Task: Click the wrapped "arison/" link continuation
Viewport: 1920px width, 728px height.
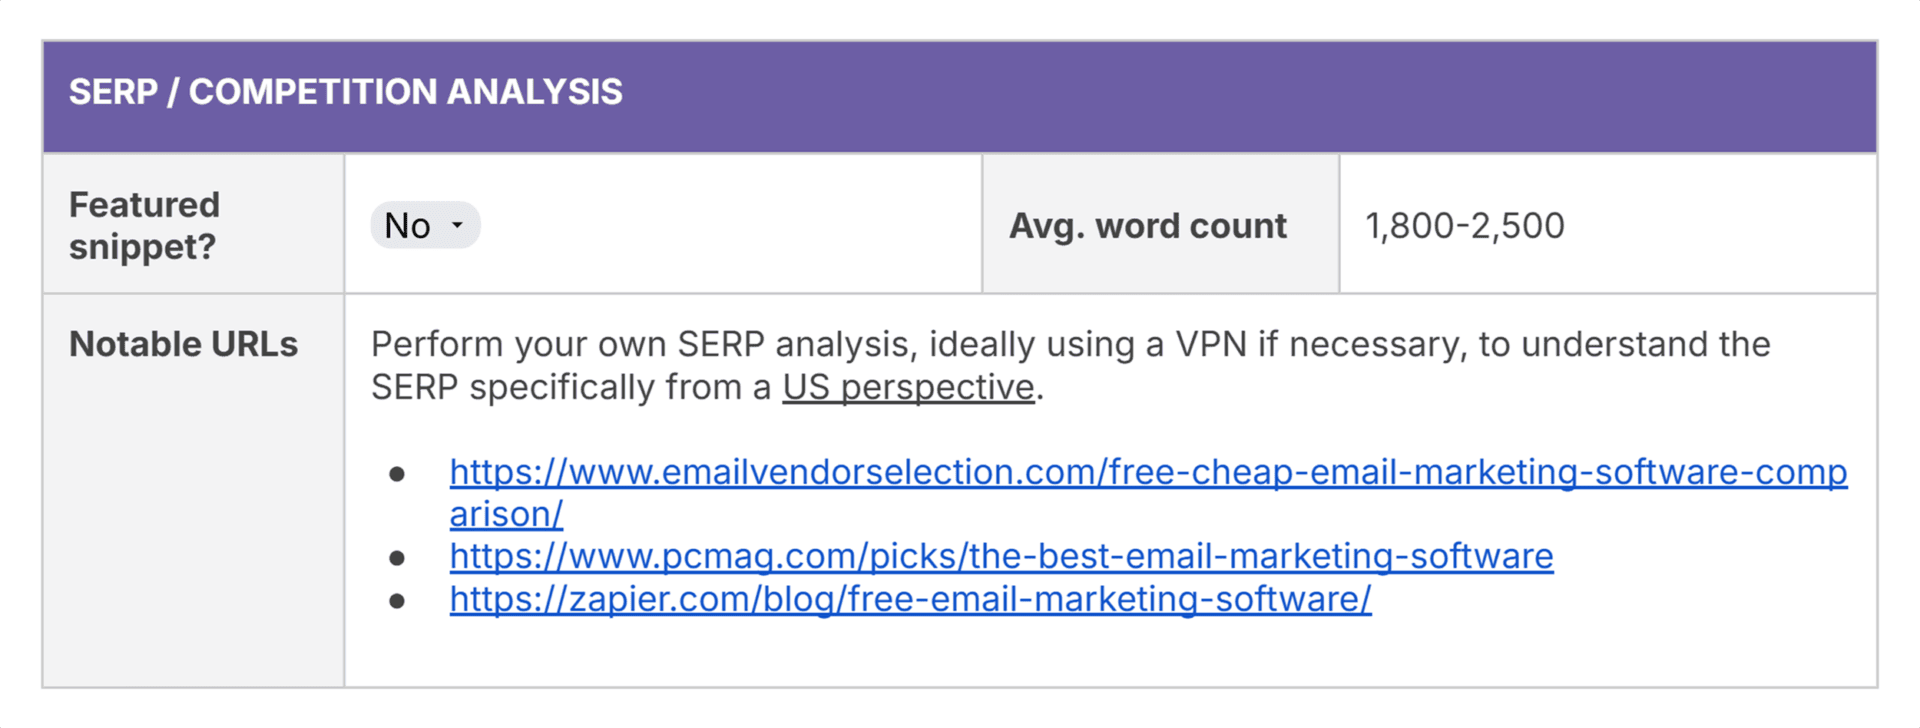Action: (x=506, y=514)
